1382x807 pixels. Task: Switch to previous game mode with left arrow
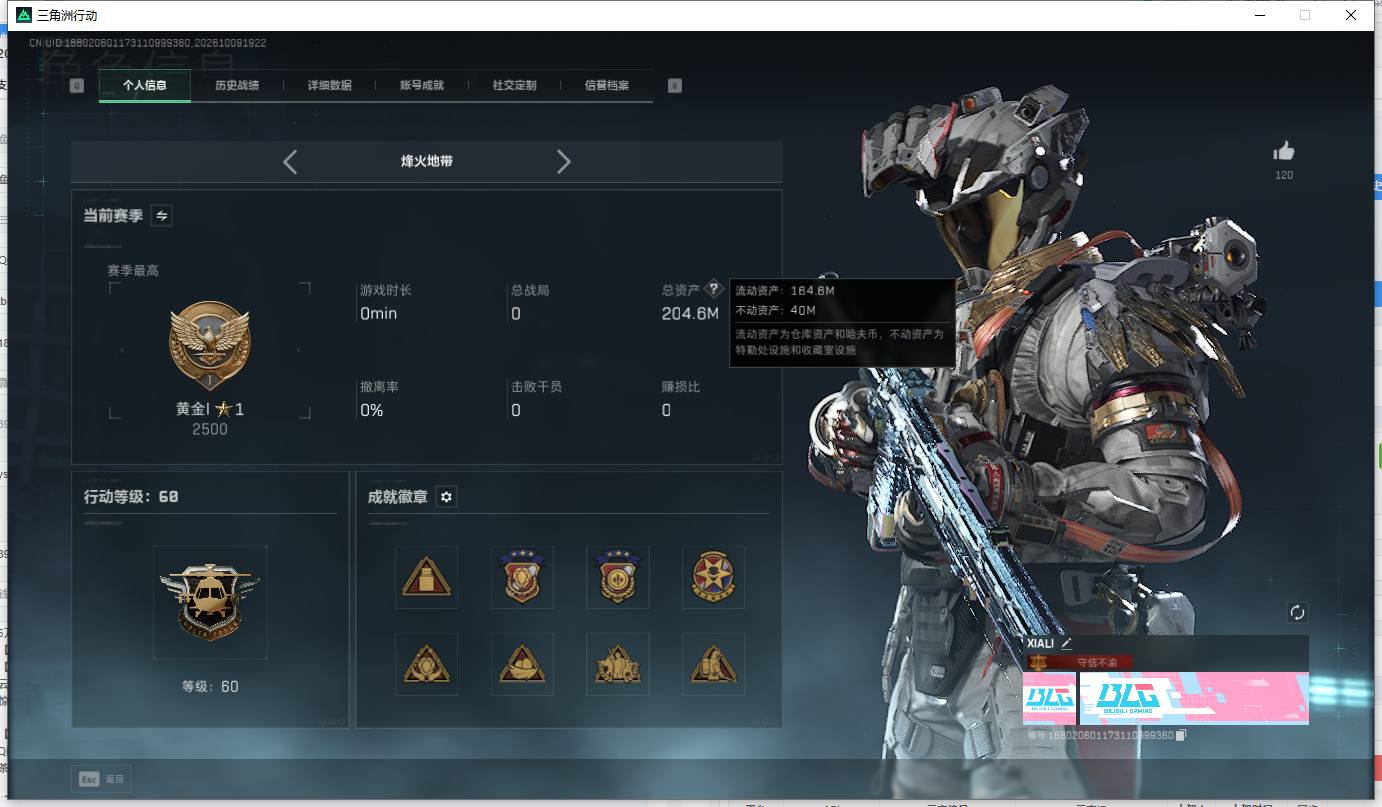pyautogui.click(x=290, y=162)
